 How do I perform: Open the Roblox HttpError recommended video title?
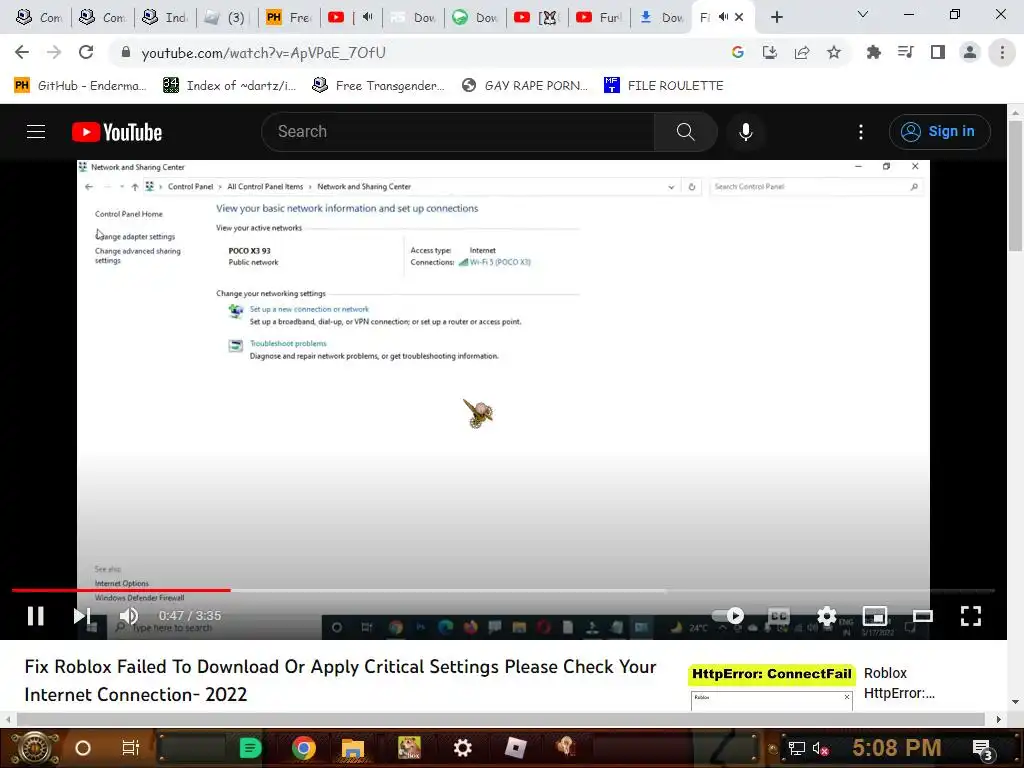coord(899,683)
